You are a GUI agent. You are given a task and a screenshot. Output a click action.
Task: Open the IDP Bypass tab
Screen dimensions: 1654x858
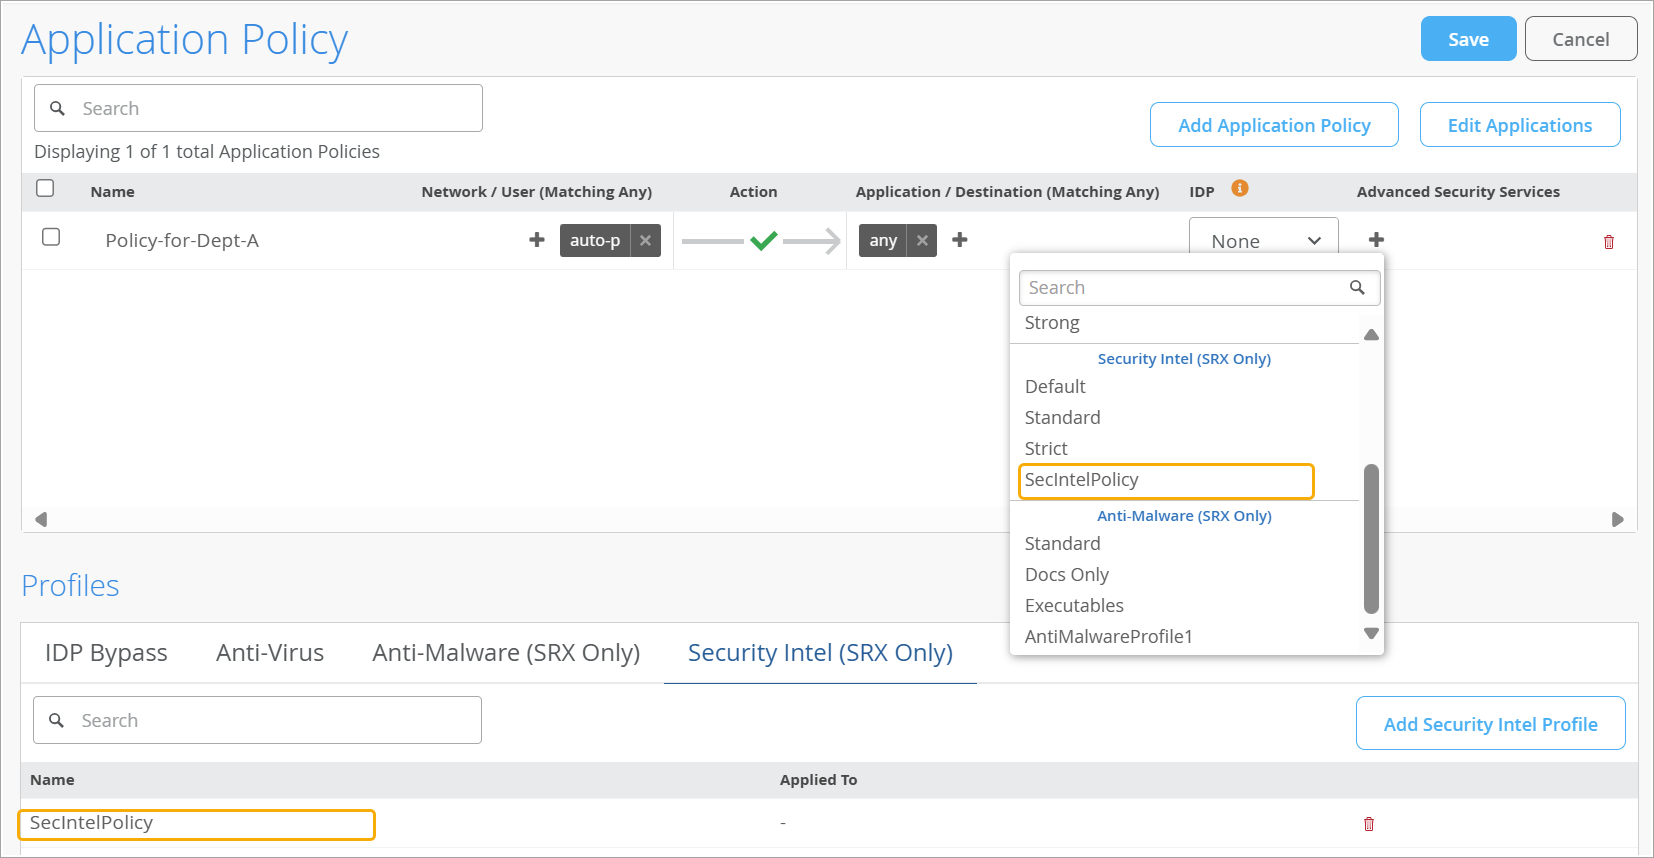coord(106,653)
